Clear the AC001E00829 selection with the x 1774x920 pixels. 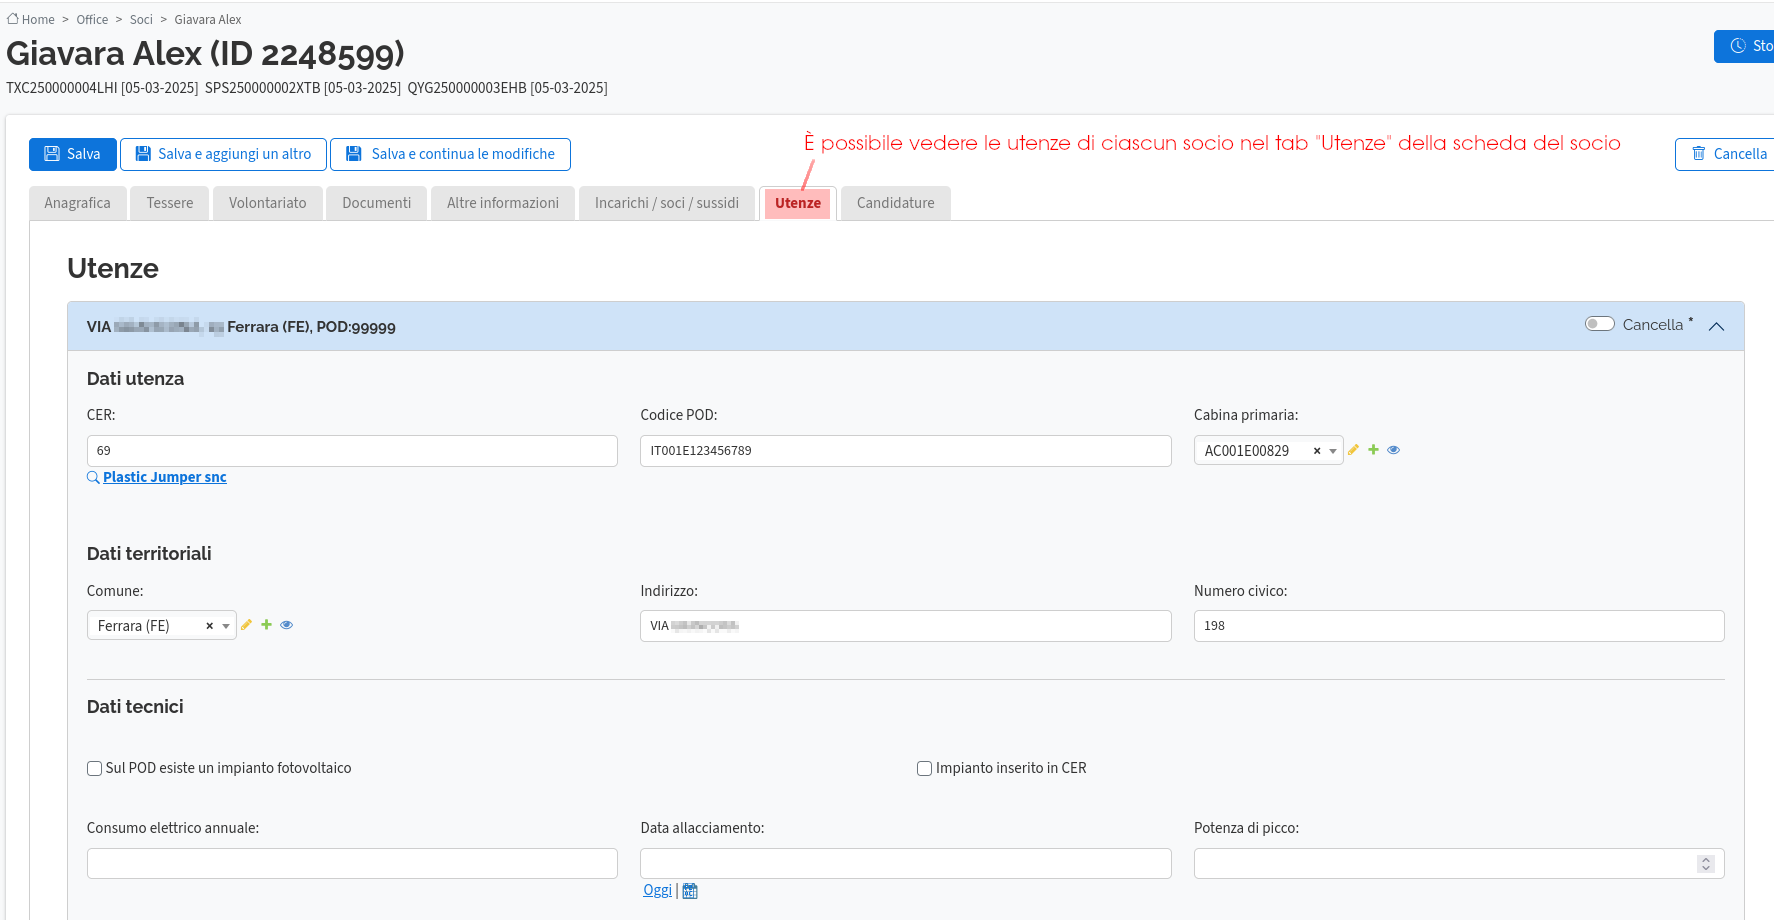pyautogui.click(x=1317, y=451)
